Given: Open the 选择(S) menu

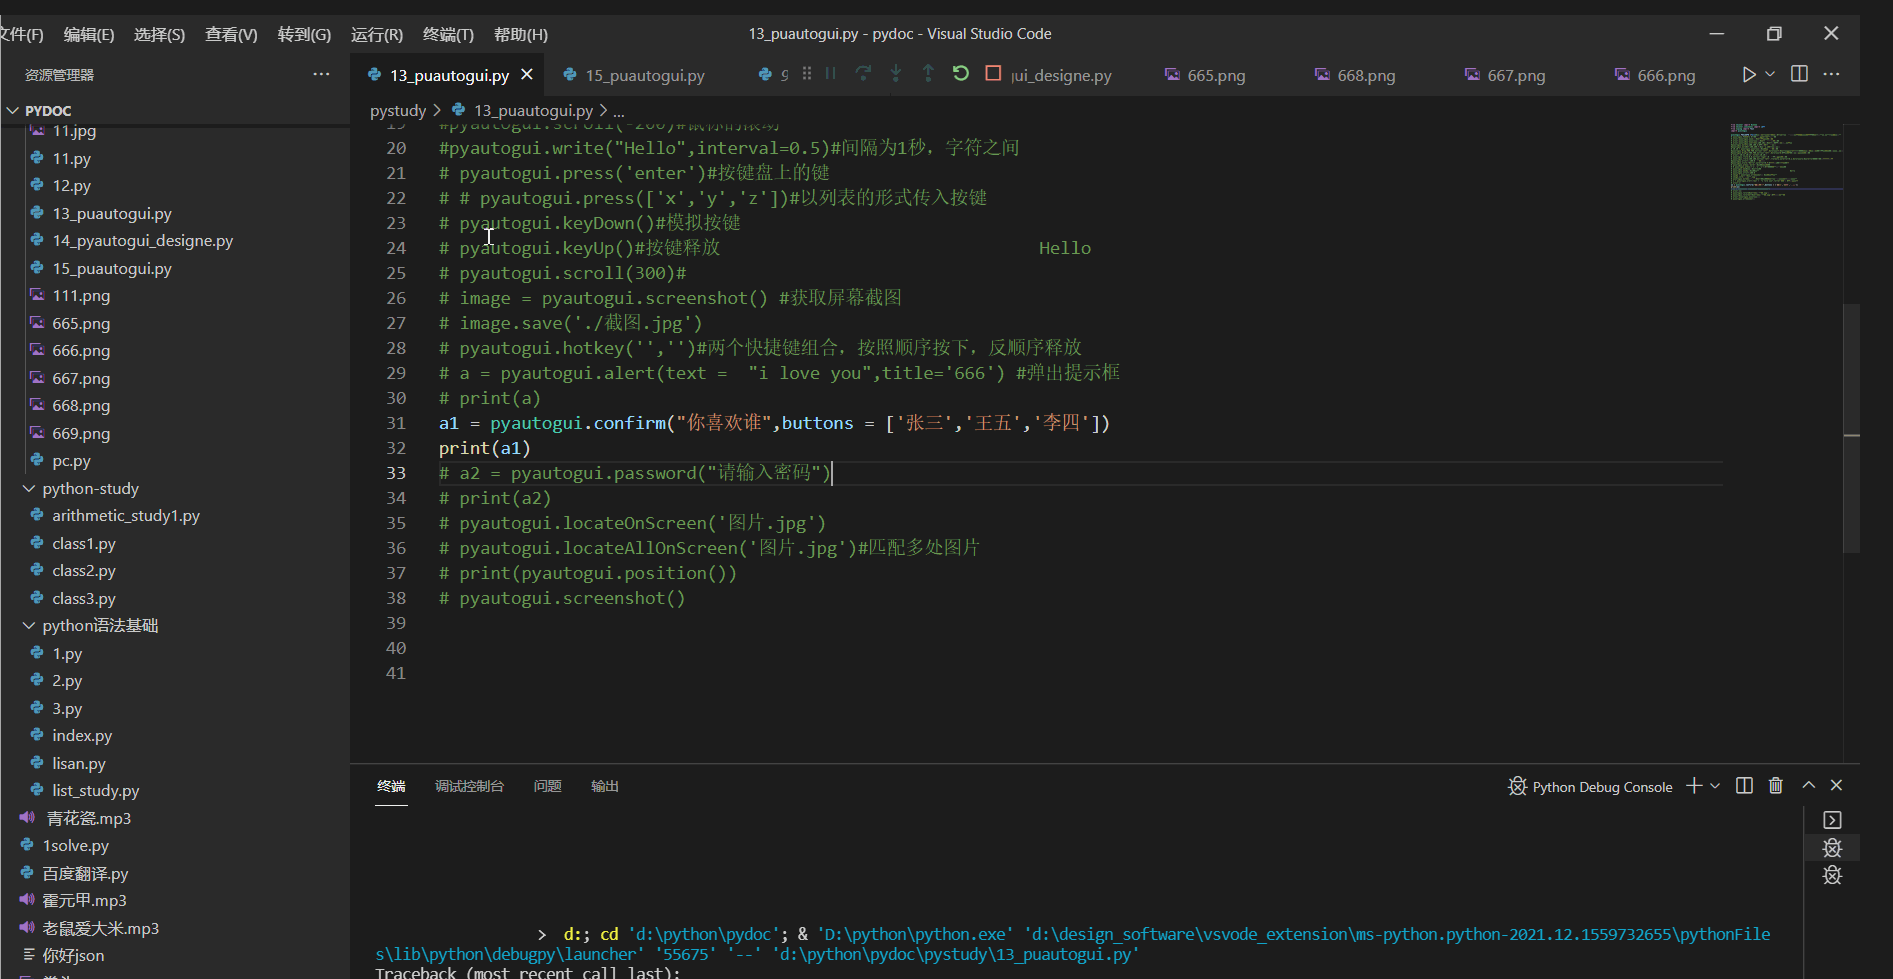Looking at the screenshot, I should [160, 34].
